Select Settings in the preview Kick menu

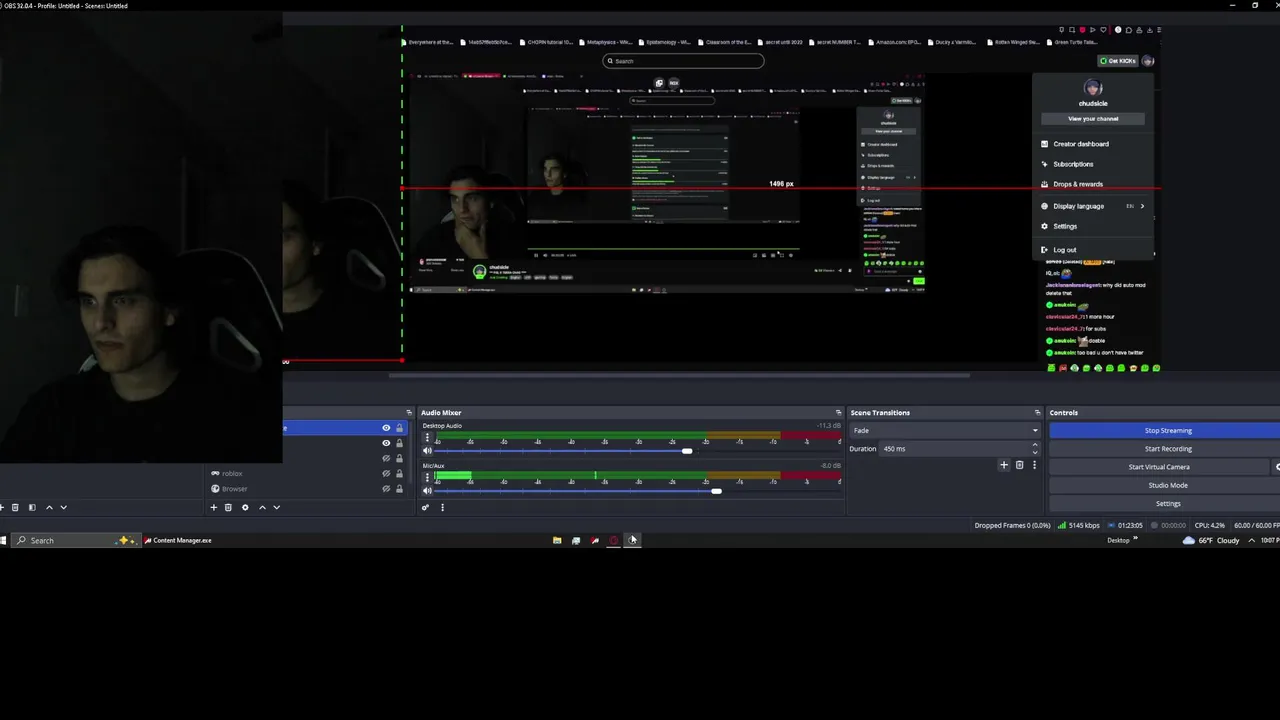1065,226
